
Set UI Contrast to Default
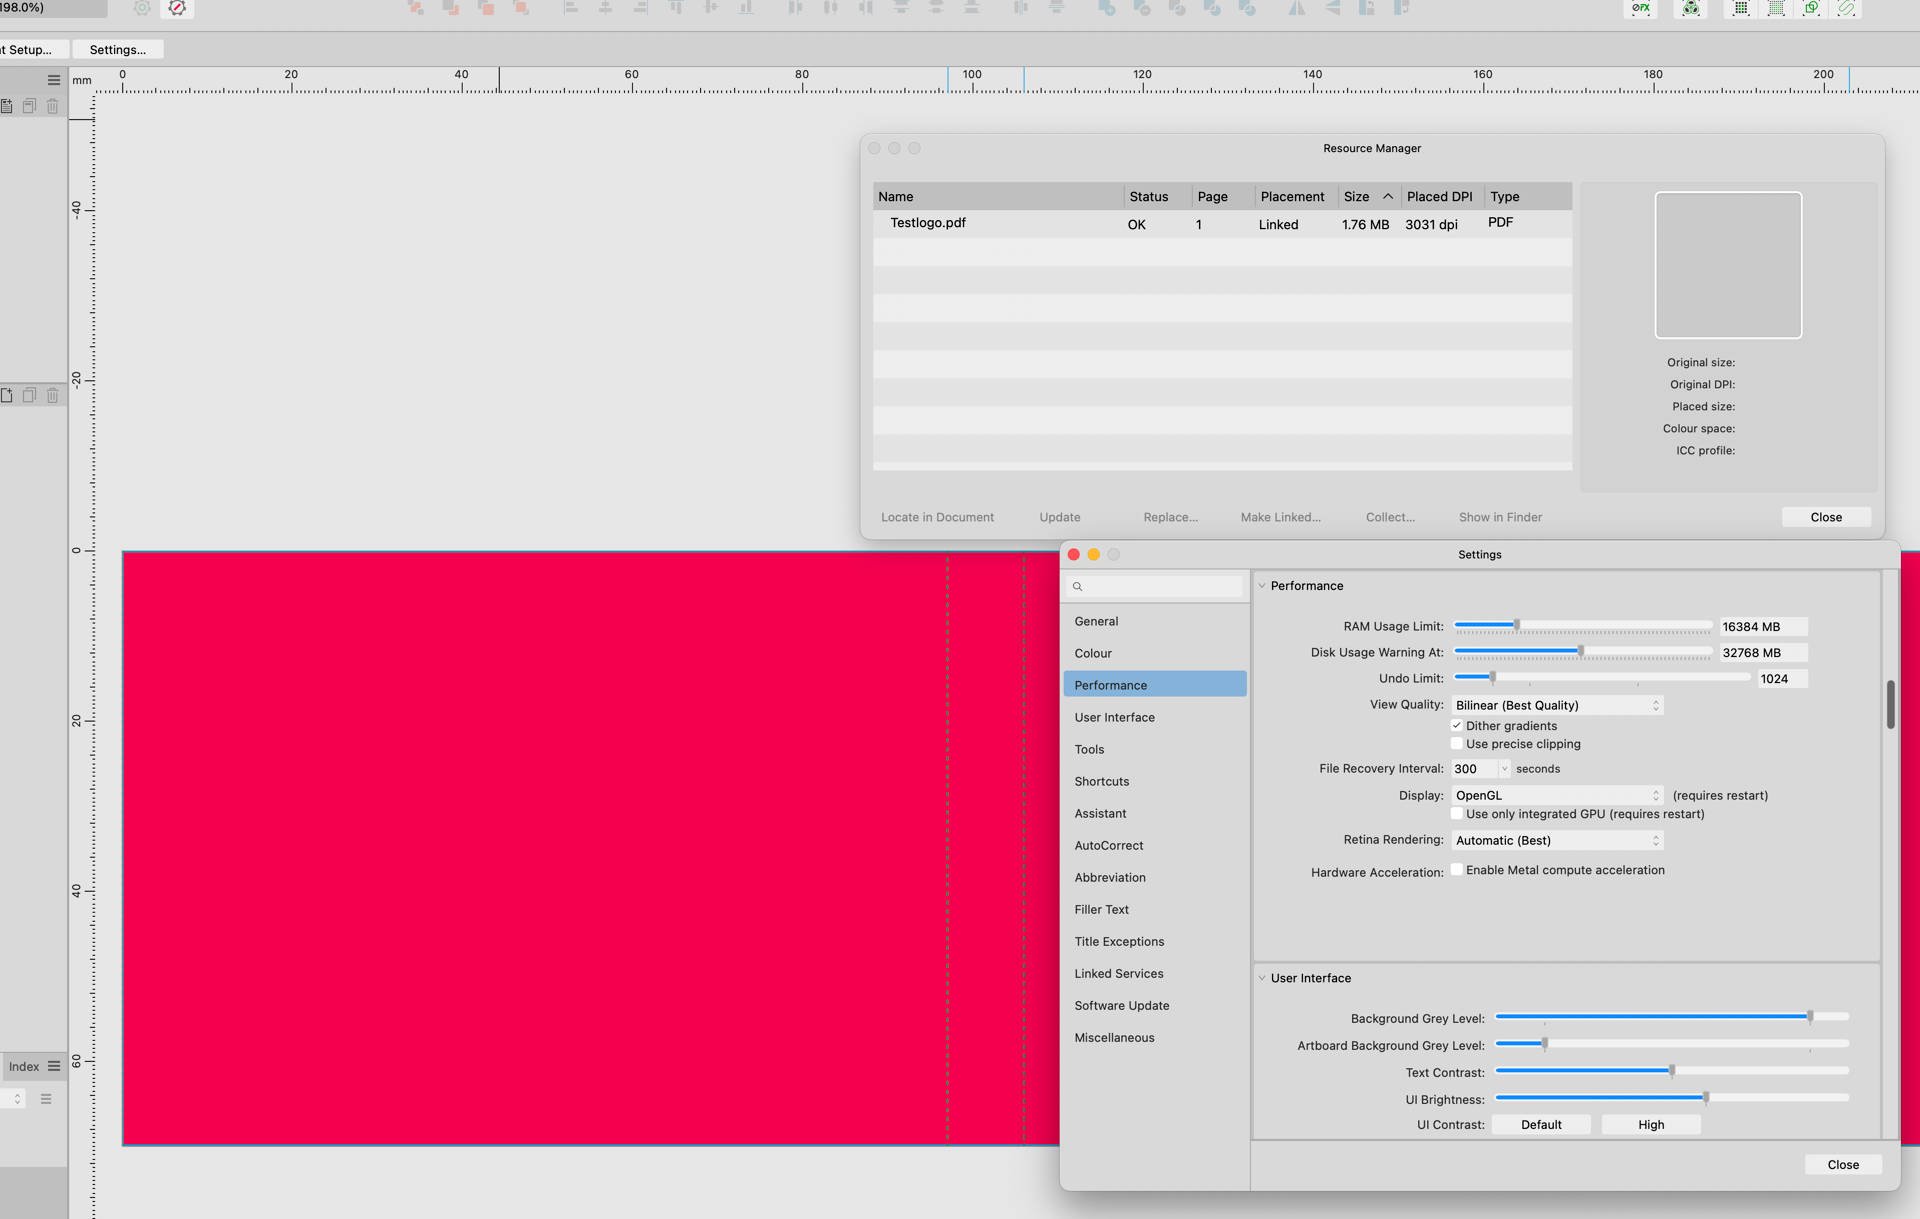1541,1125
